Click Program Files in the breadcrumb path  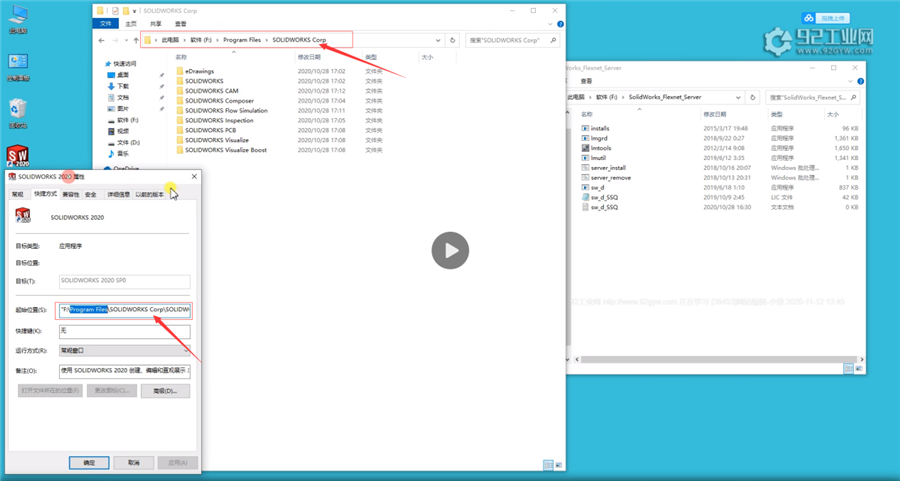click(x=242, y=40)
